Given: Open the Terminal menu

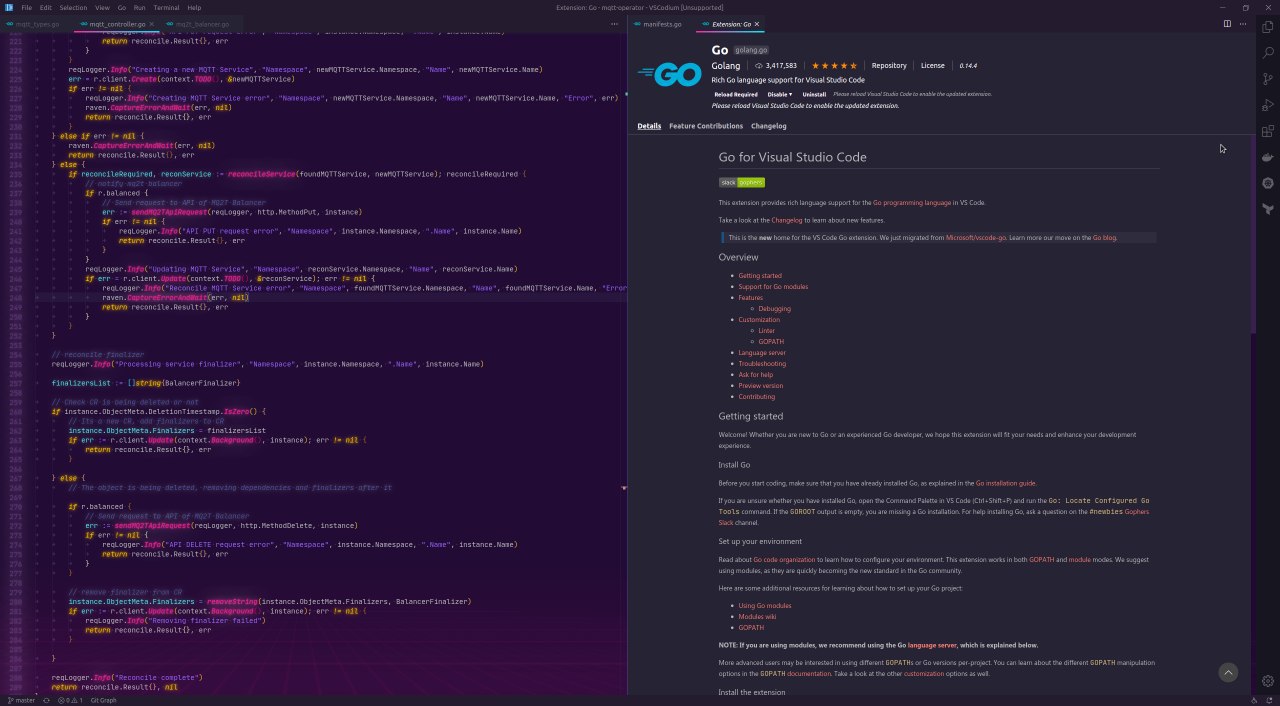Looking at the screenshot, I should 166,7.
